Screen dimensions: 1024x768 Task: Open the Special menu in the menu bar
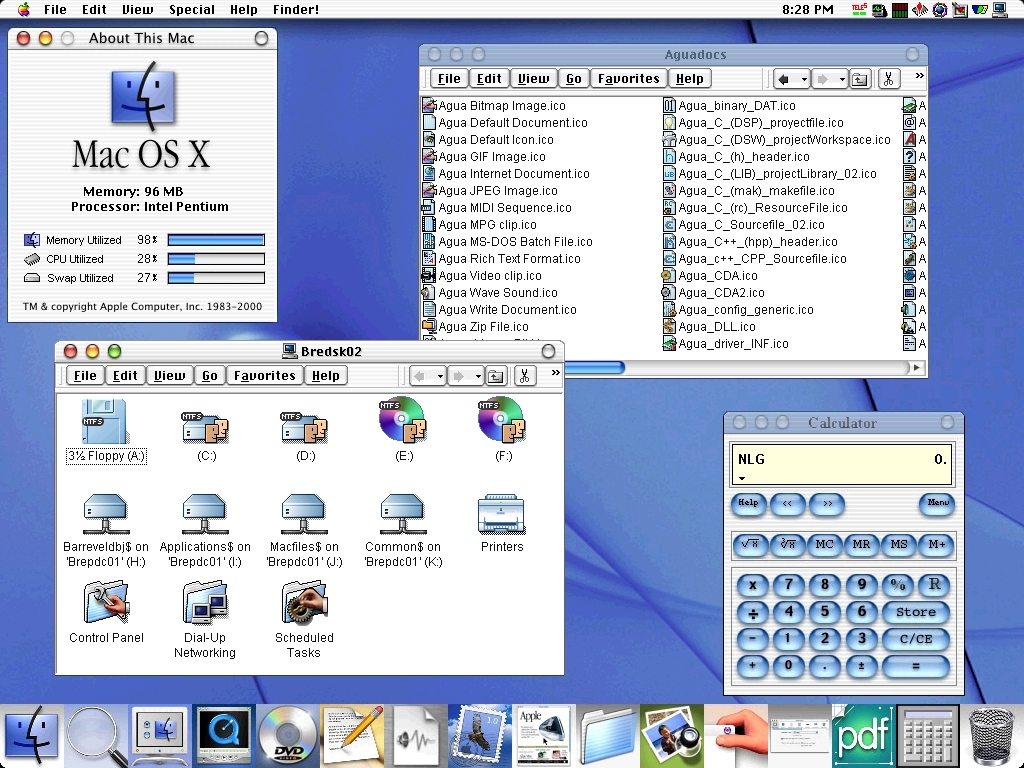coord(191,10)
